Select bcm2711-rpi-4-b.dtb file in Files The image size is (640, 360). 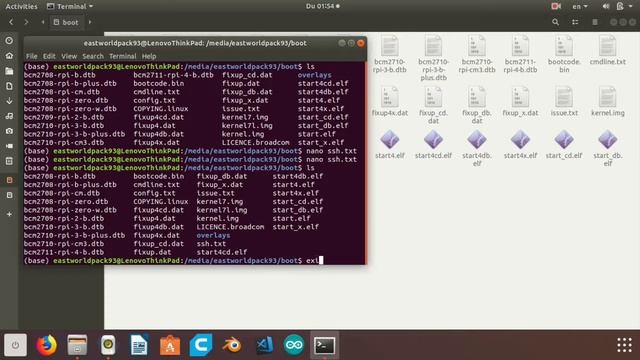(x=520, y=54)
